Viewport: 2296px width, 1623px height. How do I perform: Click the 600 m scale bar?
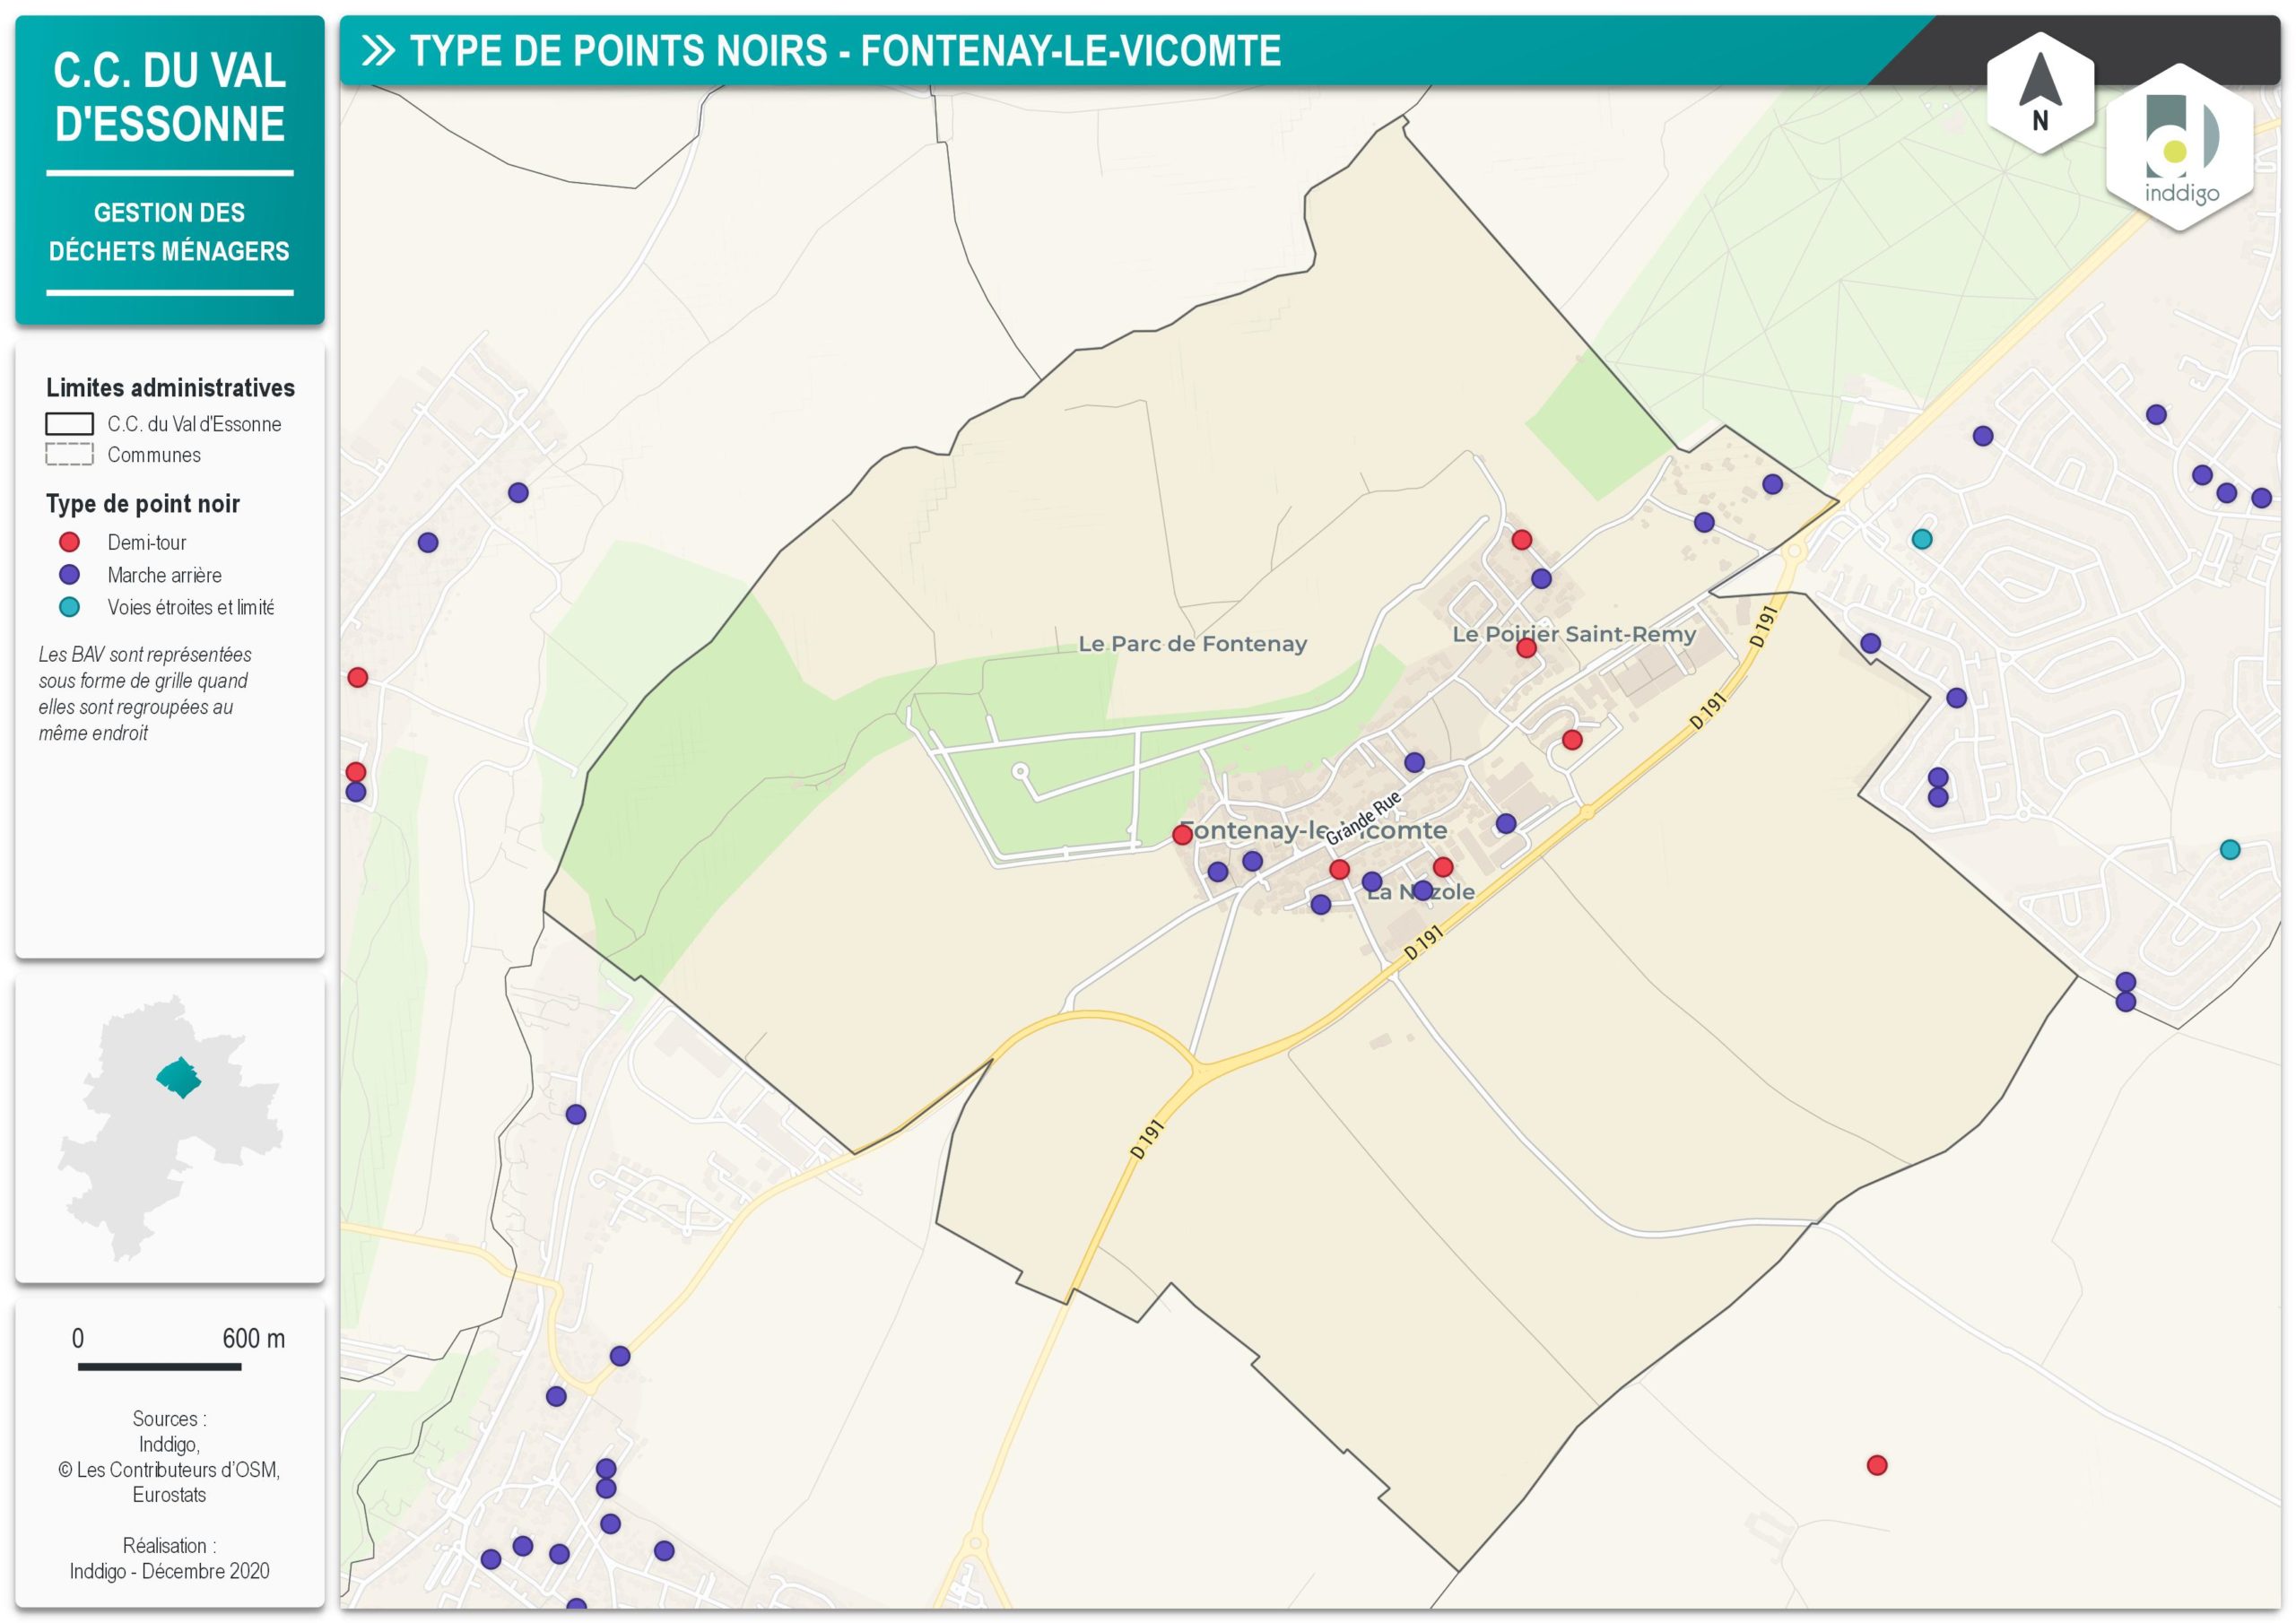[x=159, y=1366]
